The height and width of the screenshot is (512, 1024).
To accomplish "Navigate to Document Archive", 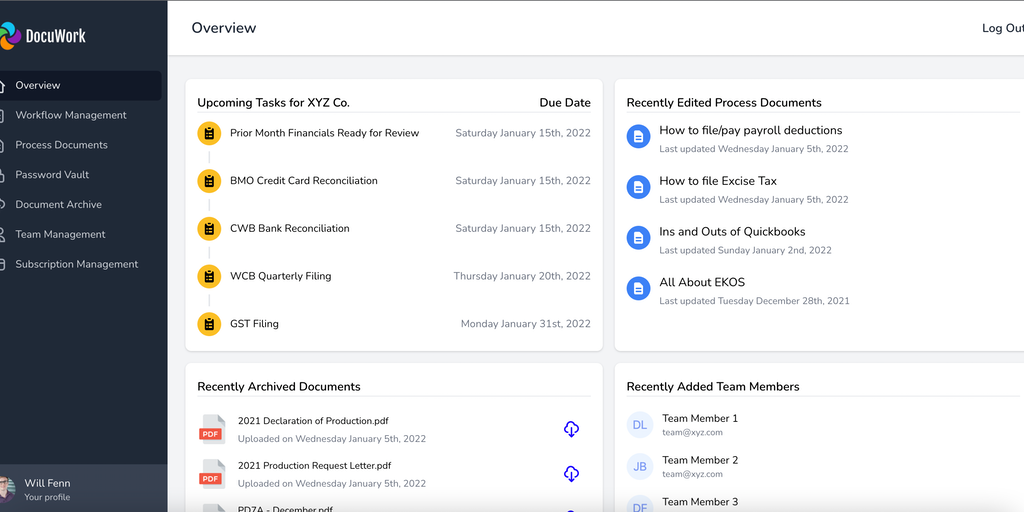I will [58, 205].
